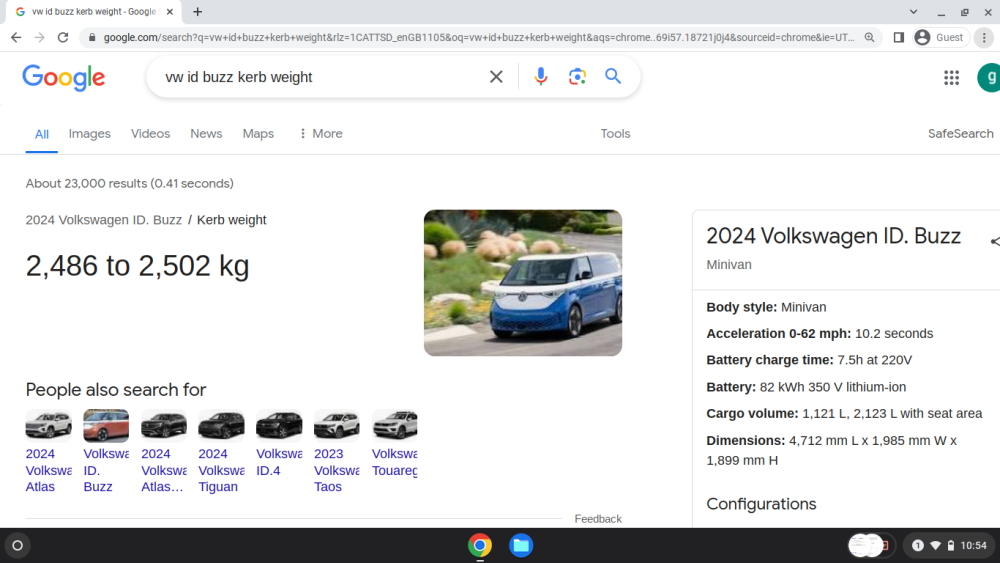1000x563 pixels.
Task: Close the 'vw id buzz kerb weight' tab
Action: [170, 11]
